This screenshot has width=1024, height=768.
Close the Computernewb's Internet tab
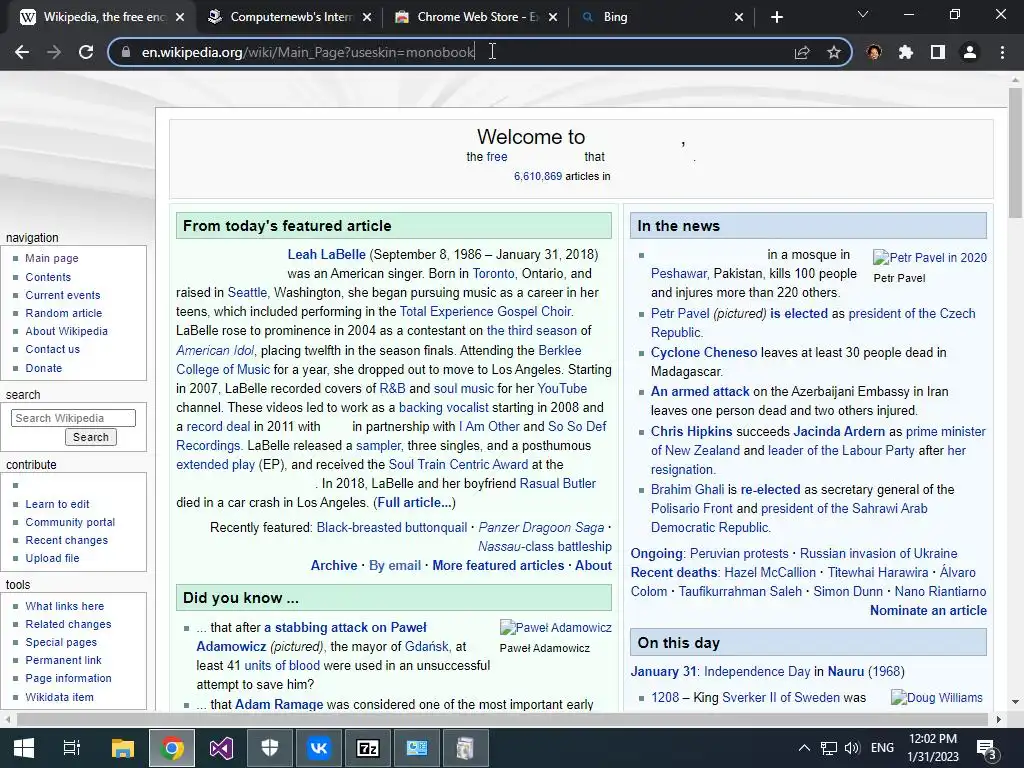point(367,18)
